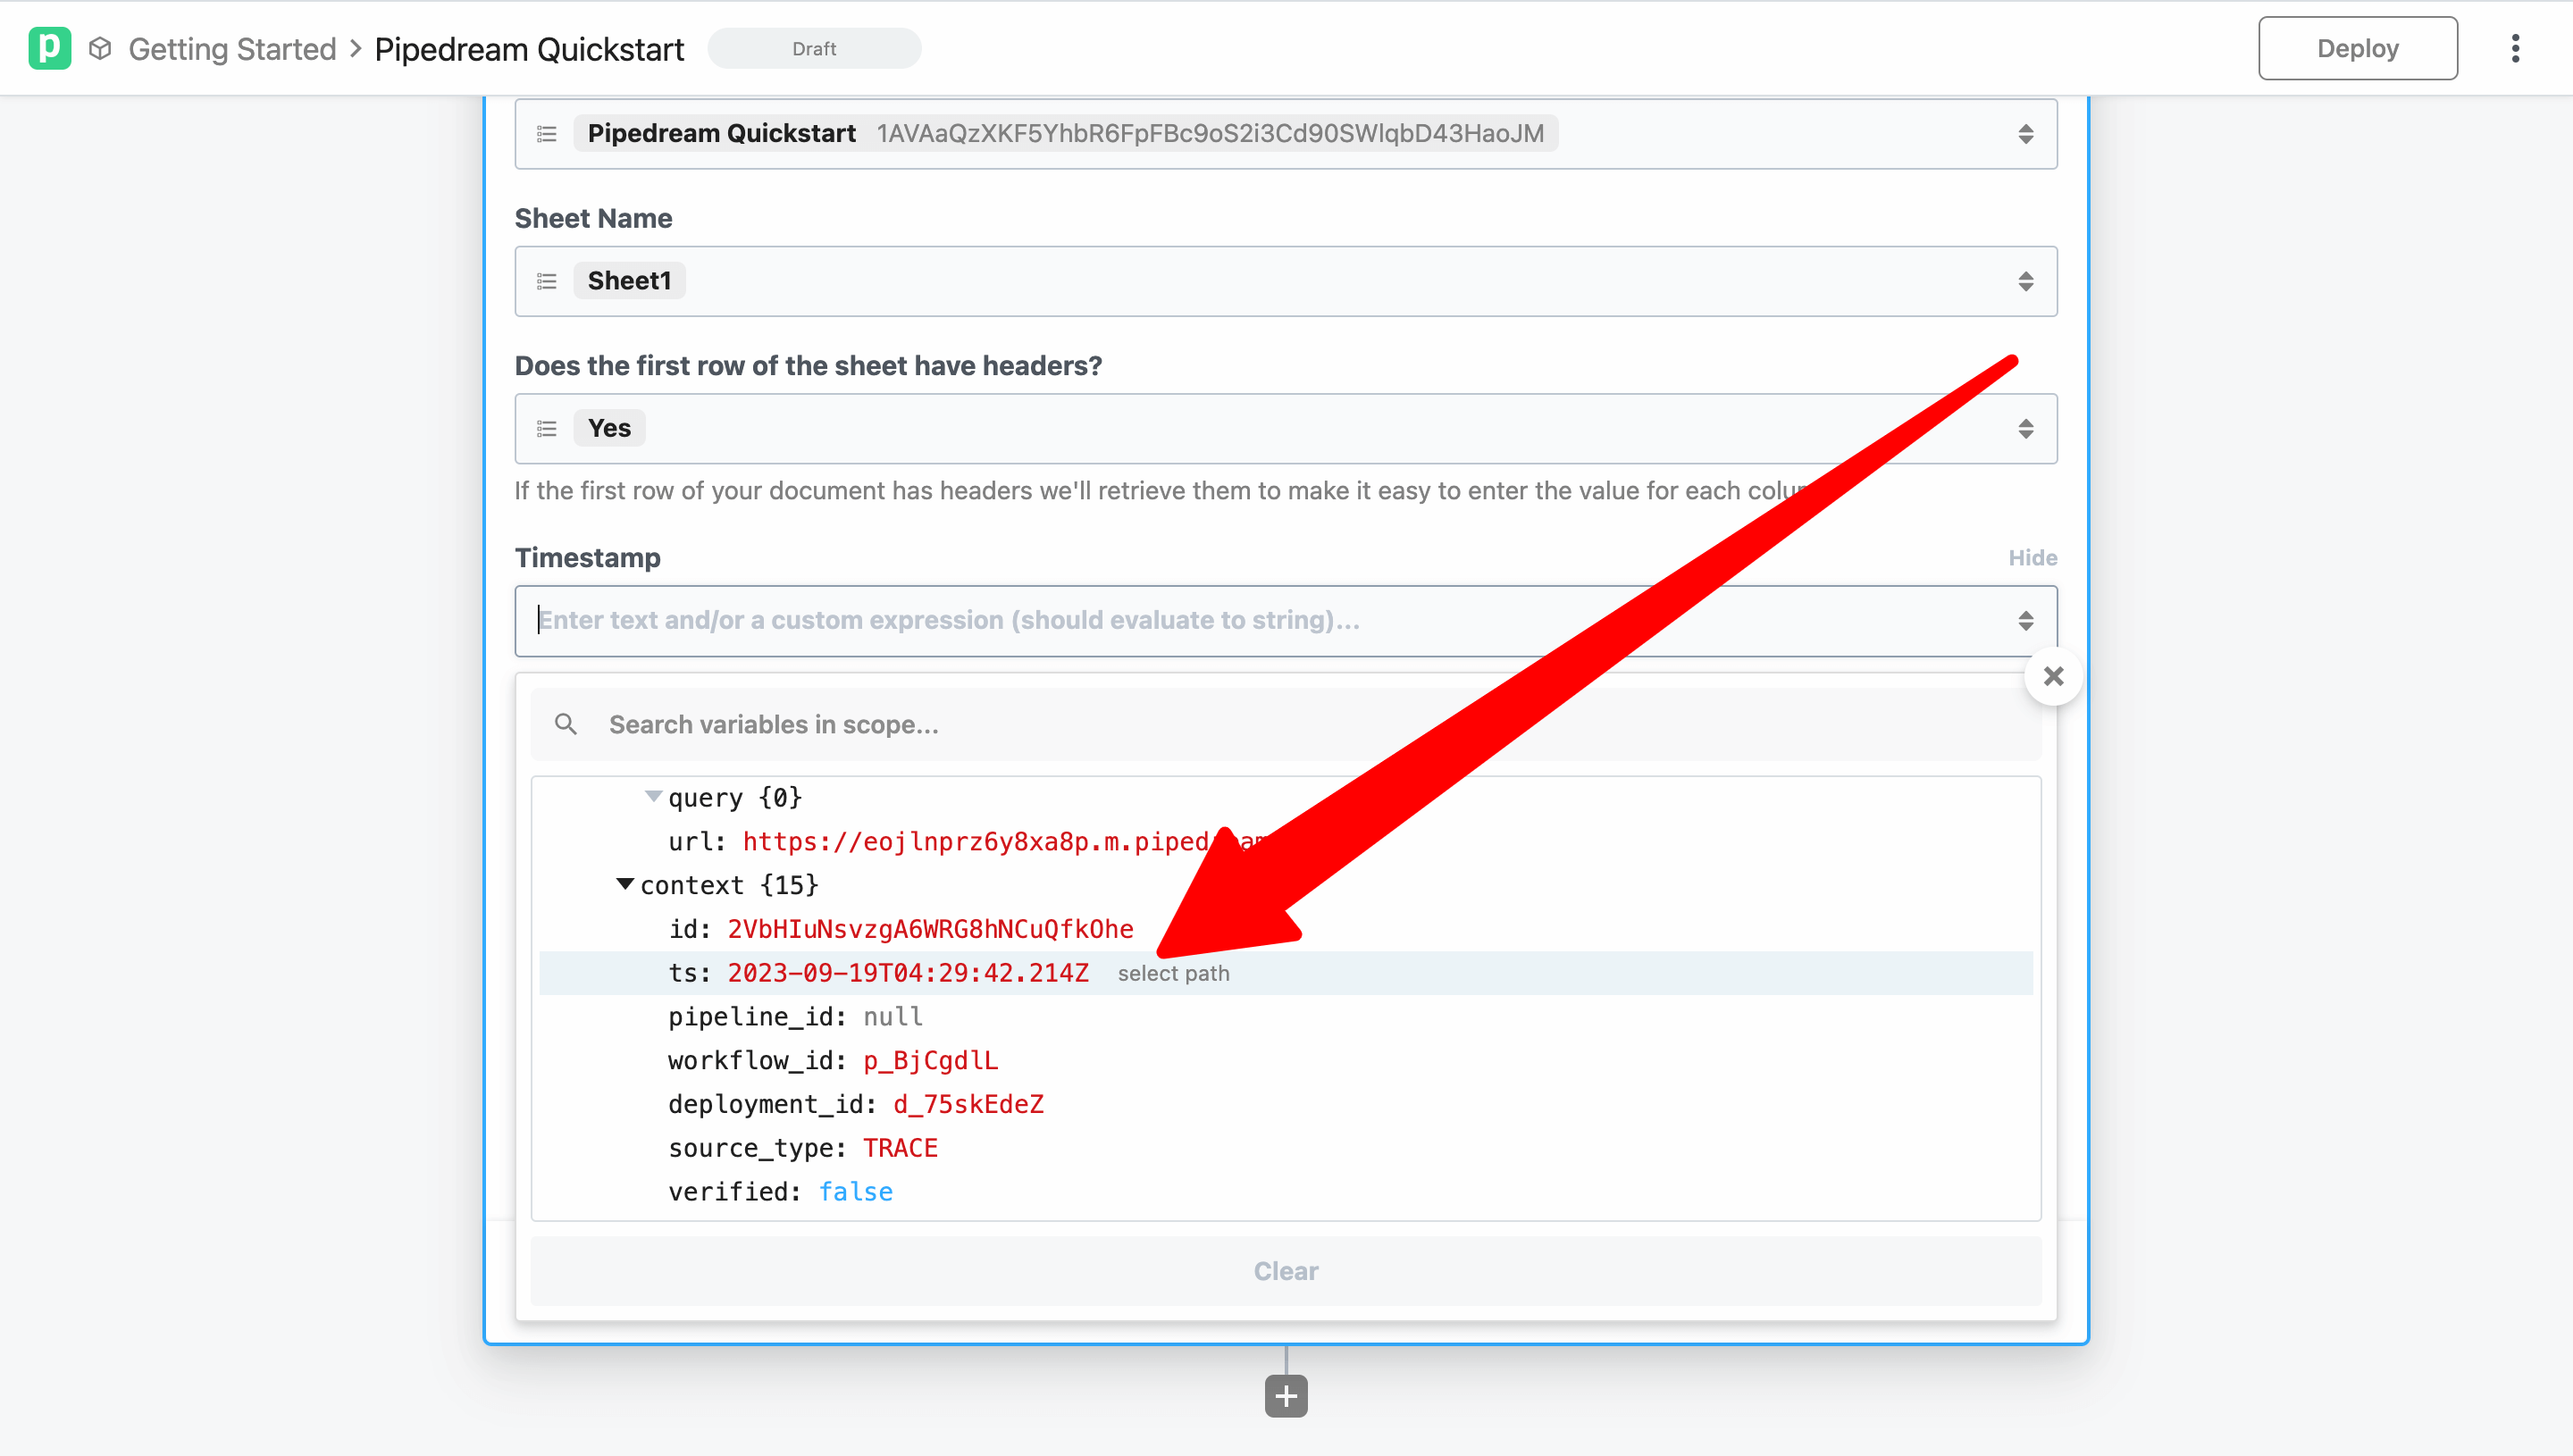Click the Deploy button
Image resolution: width=2573 pixels, height=1456 pixels.
(x=2357, y=47)
